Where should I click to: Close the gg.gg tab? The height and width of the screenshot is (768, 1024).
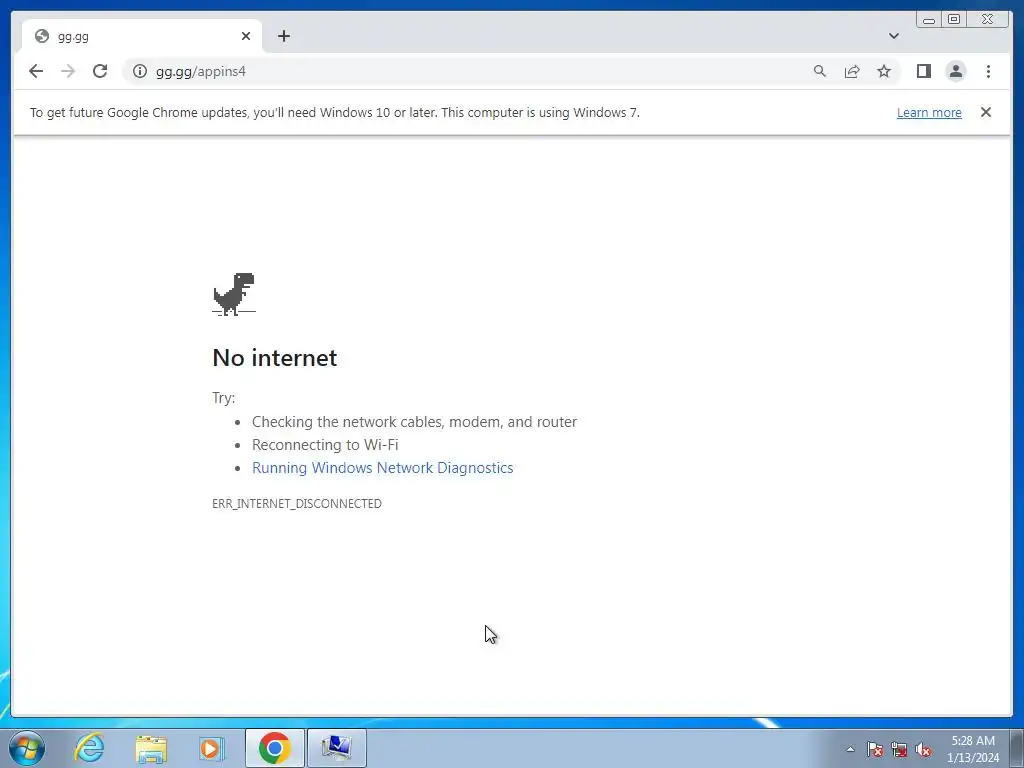pyautogui.click(x=246, y=36)
